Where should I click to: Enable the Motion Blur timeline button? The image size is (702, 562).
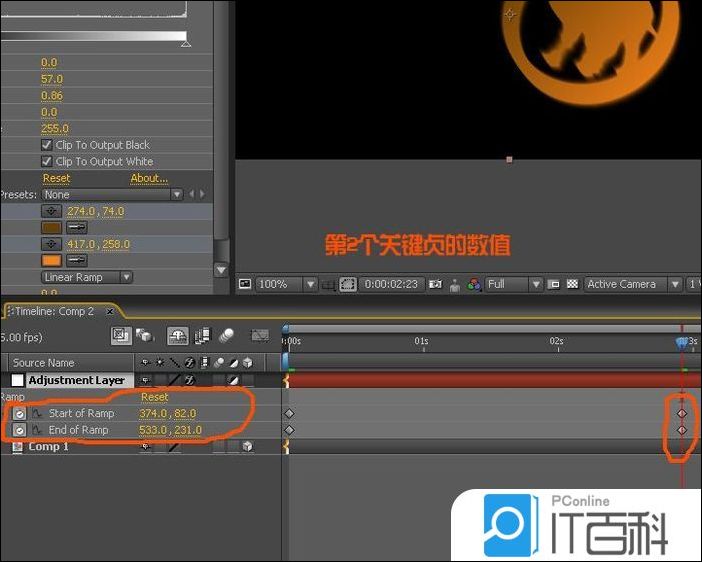(x=227, y=335)
